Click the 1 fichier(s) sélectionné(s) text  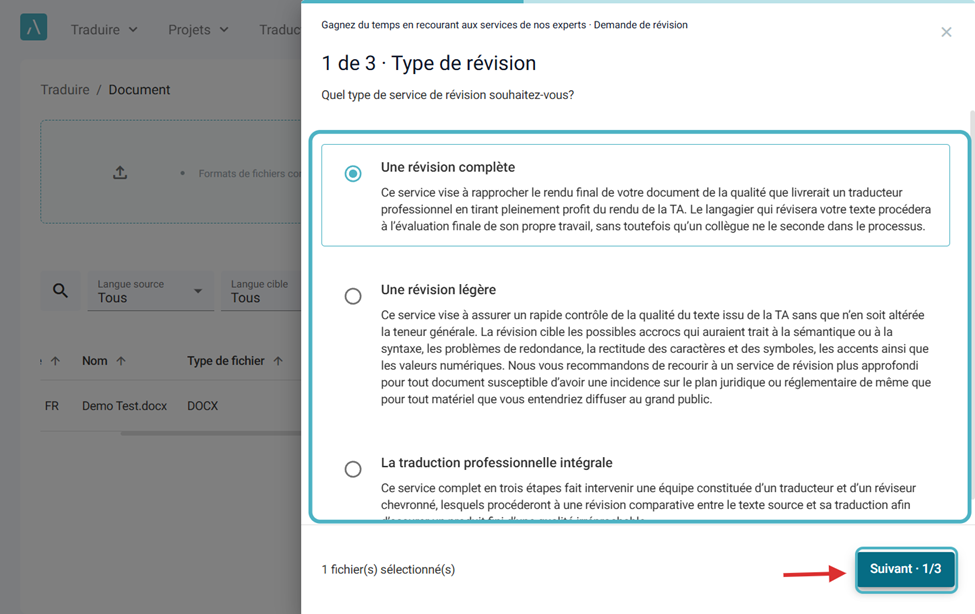389,569
